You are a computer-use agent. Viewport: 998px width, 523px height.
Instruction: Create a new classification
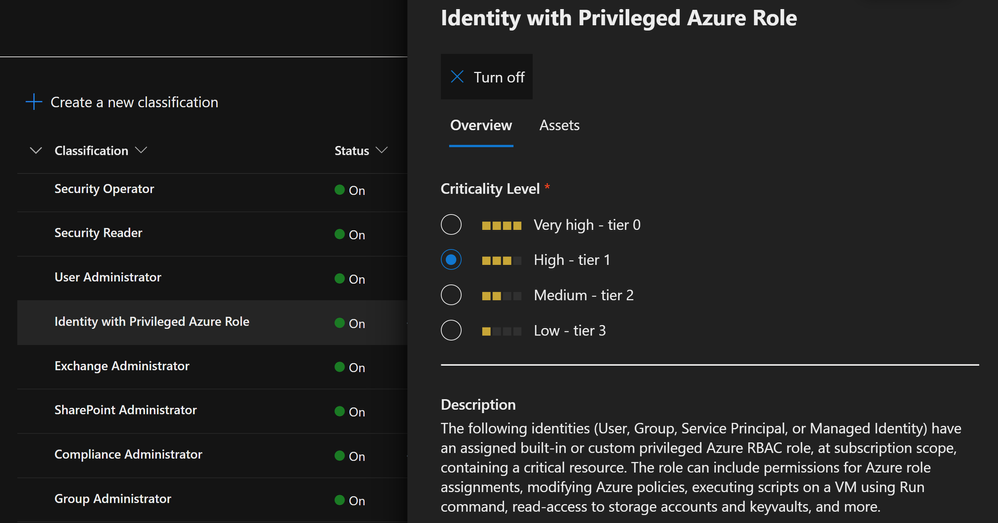click(x=134, y=102)
